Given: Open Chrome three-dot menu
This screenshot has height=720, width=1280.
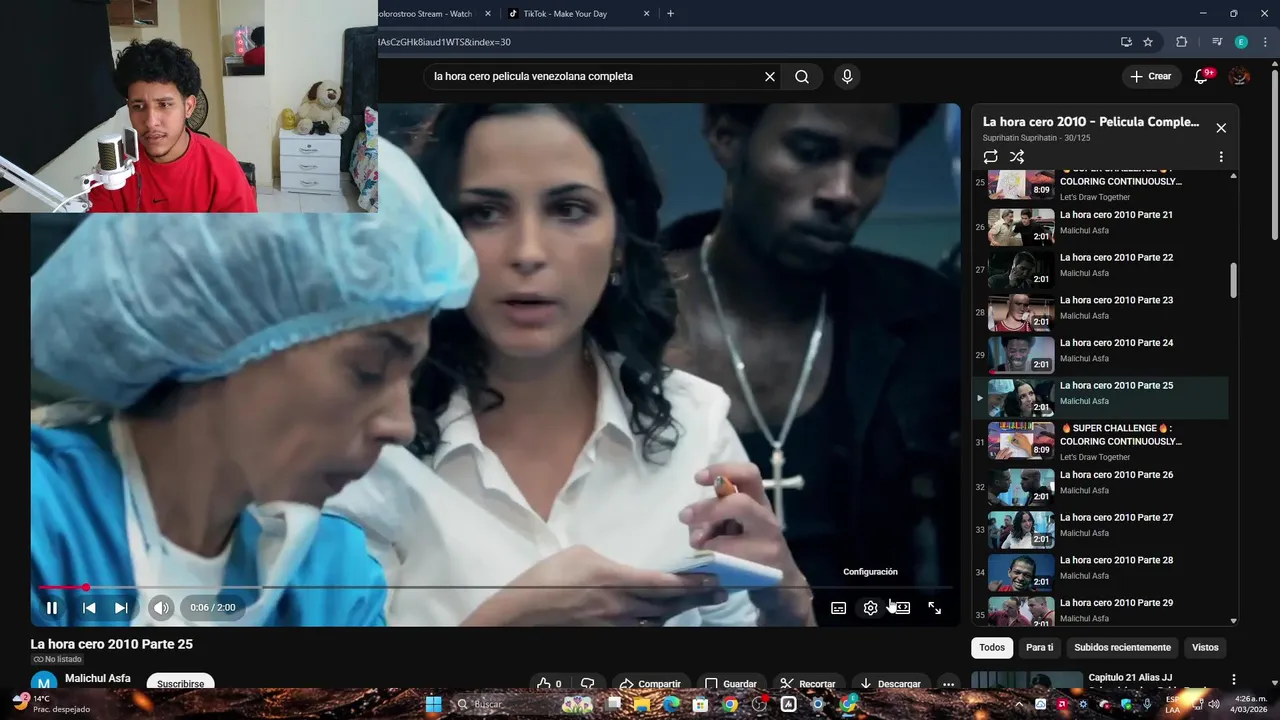Looking at the screenshot, I should tap(1266, 42).
